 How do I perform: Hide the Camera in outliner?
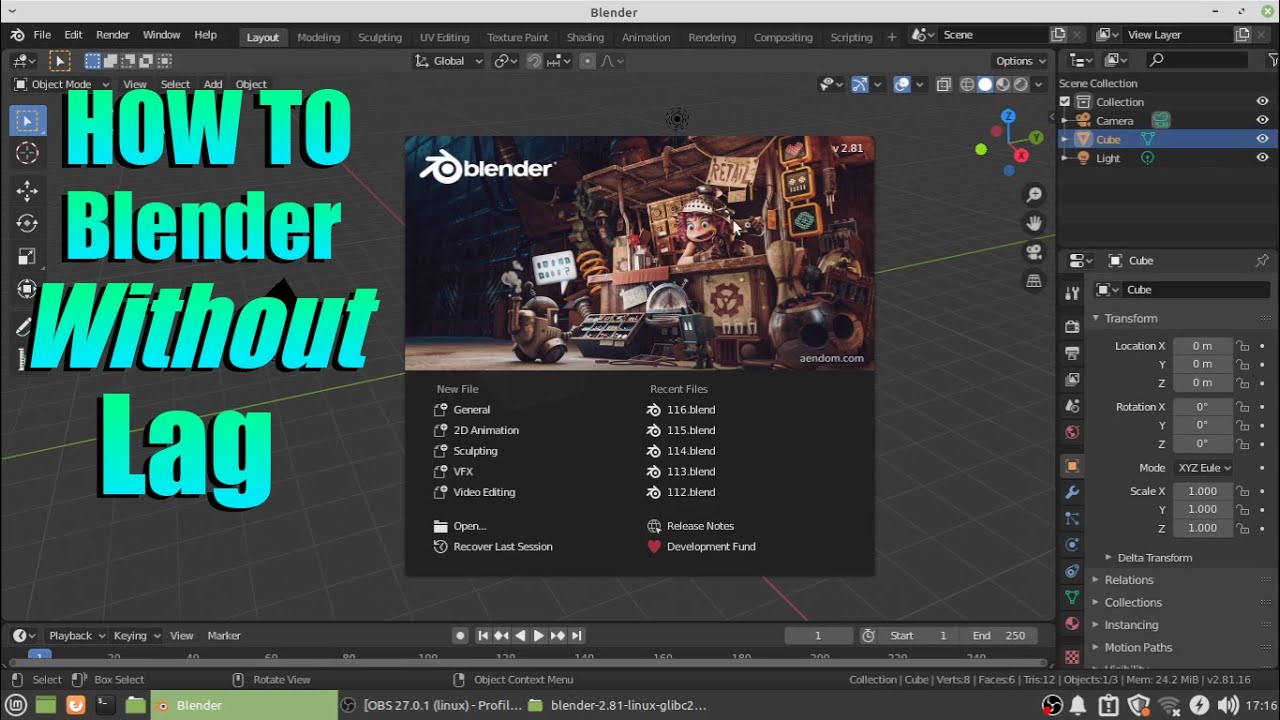coord(1262,120)
